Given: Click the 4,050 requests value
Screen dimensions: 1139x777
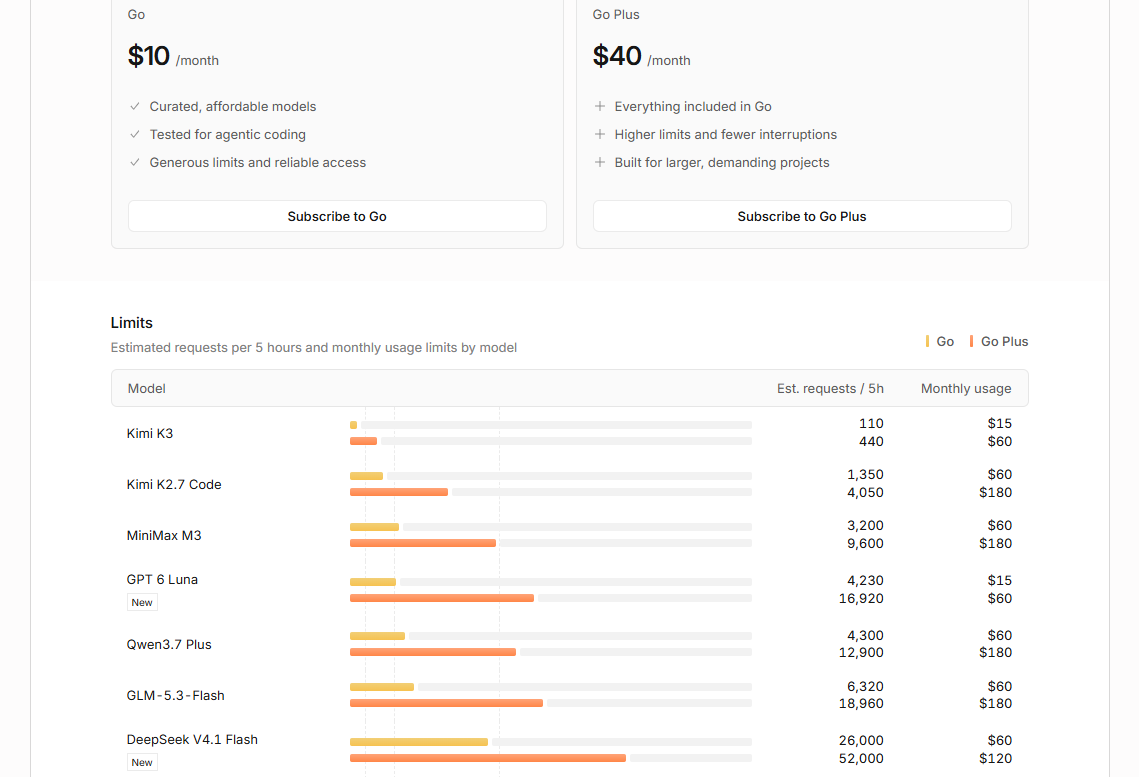Looking at the screenshot, I should pos(865,492).
